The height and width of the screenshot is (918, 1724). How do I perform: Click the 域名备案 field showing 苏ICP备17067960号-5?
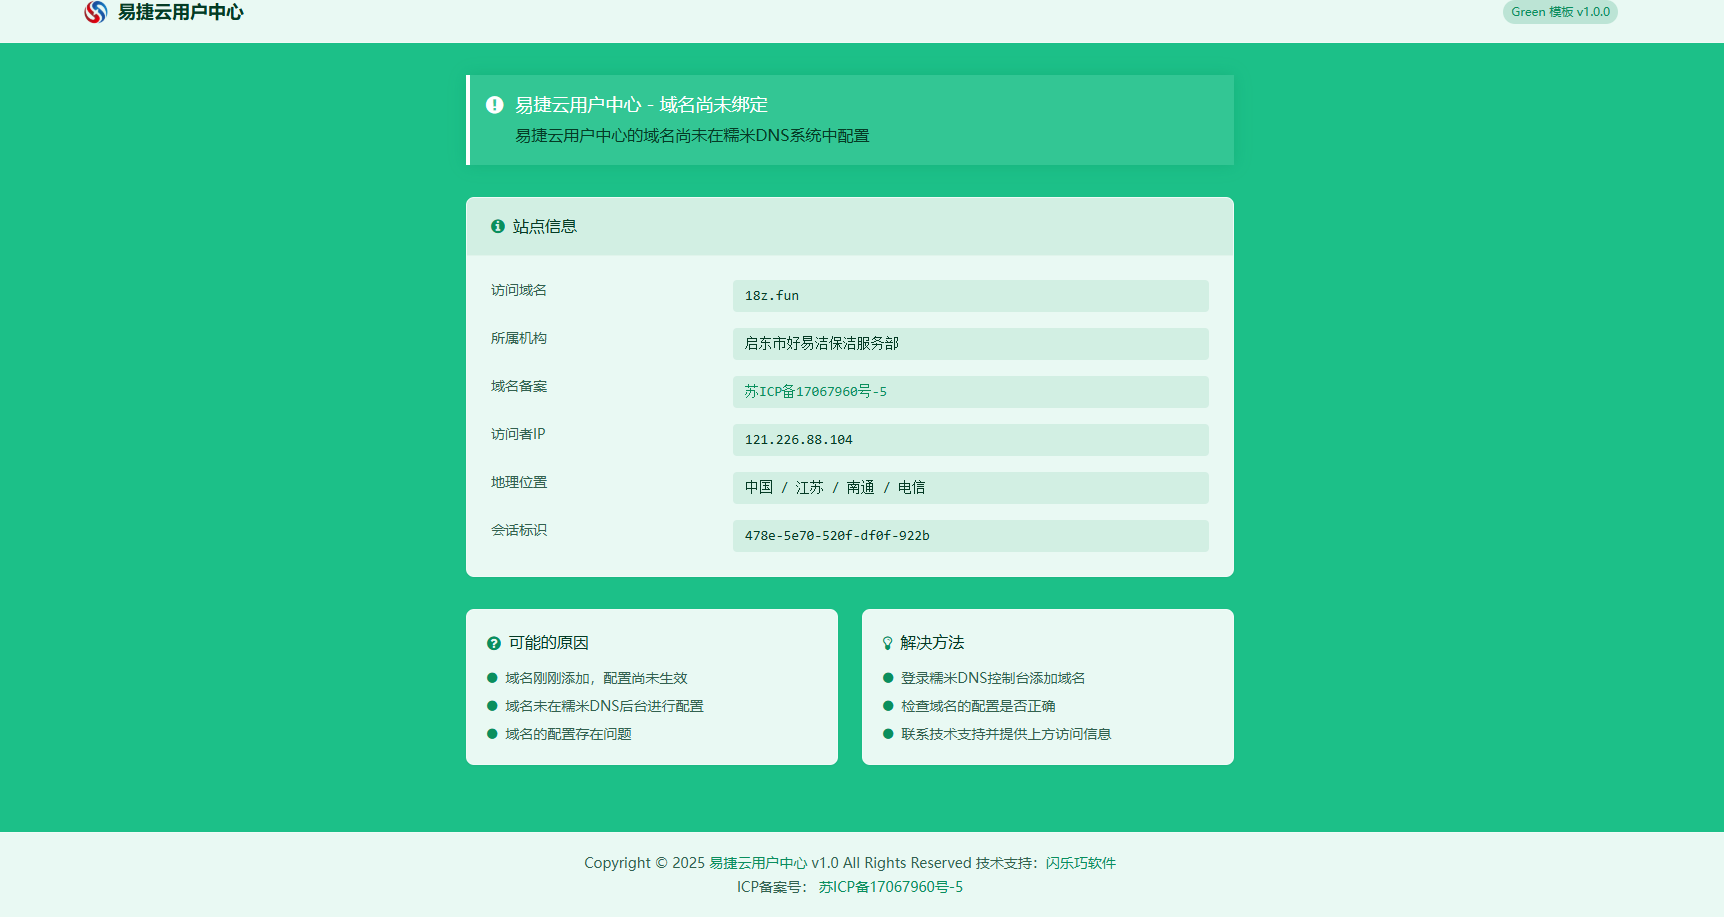pyautogui.click(x=969, y=391)
